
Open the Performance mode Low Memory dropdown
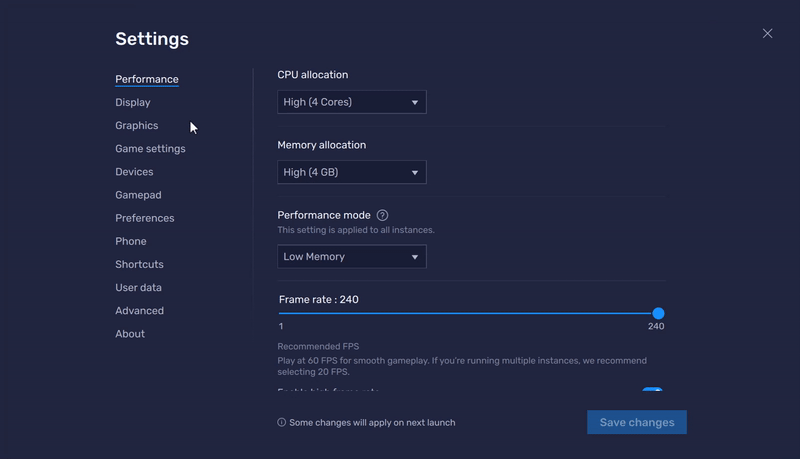(351, 257)
